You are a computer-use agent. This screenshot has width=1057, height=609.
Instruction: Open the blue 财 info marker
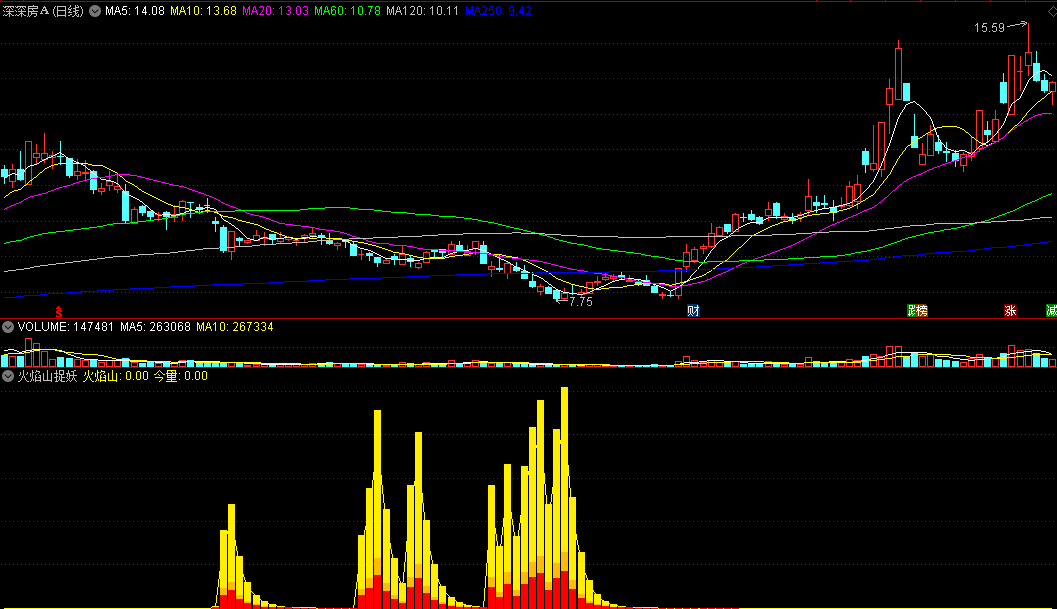[x=693, y=311]
